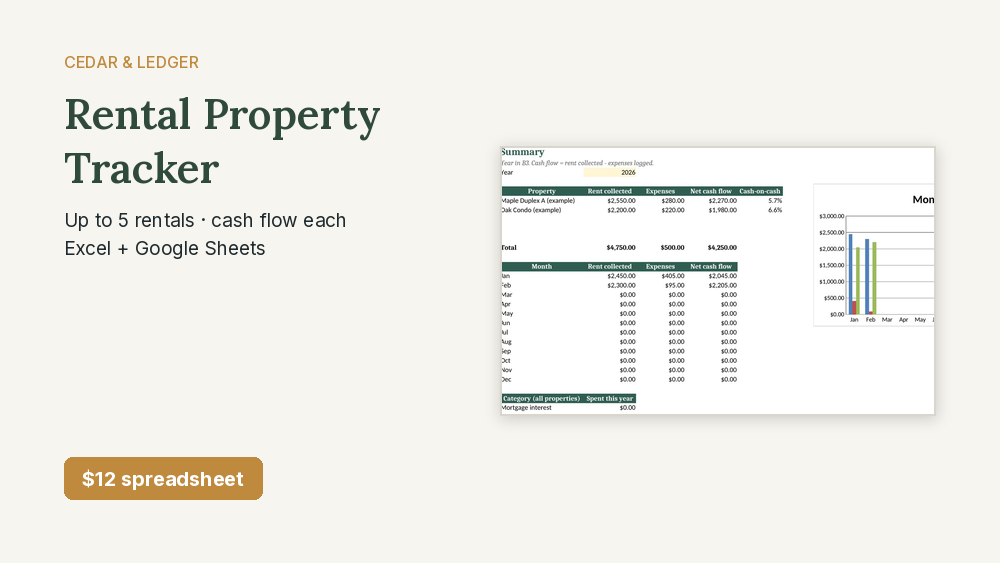The width and height of the screenshot is (1000, 563).
Task: Click the Month column header
Action: pos(541,266)
